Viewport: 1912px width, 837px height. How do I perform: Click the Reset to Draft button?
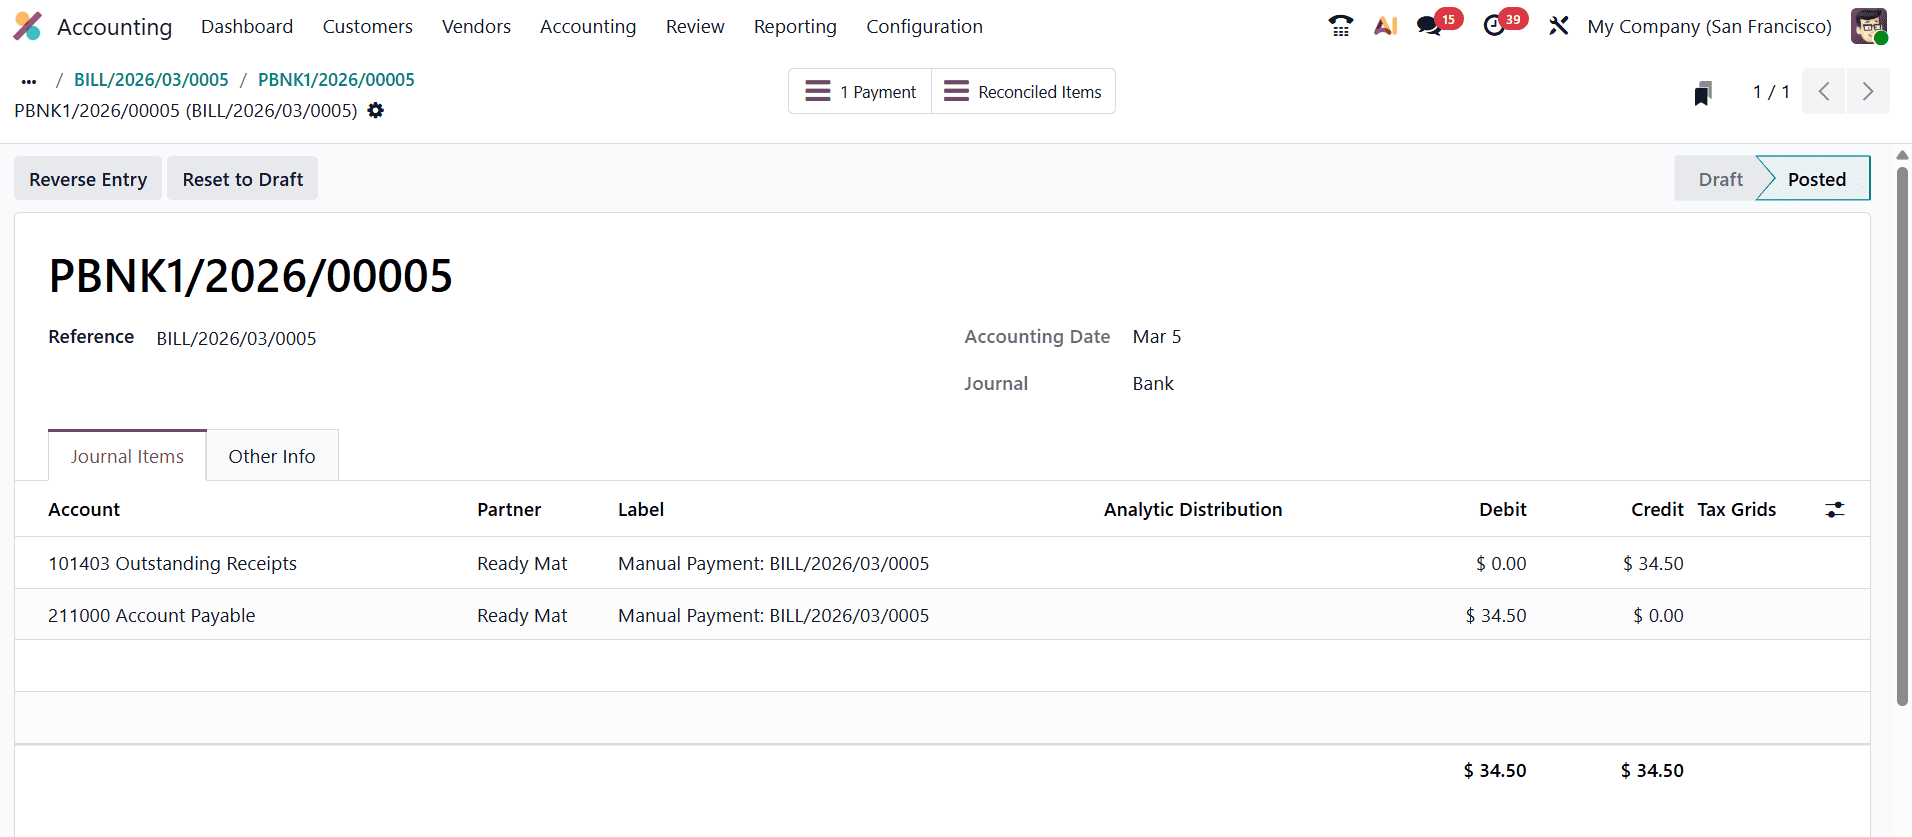[242, 179]
